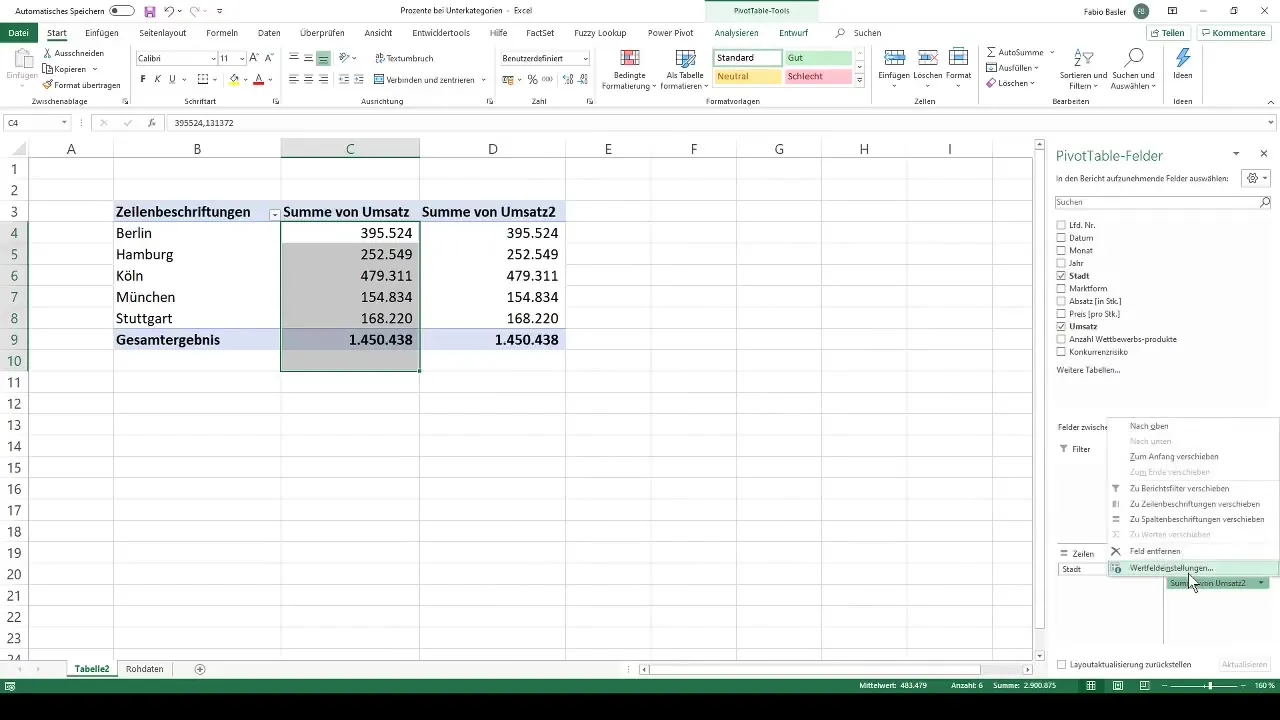Apply the Schlecht cell style

pyautogui.click(x=818, y=76)
